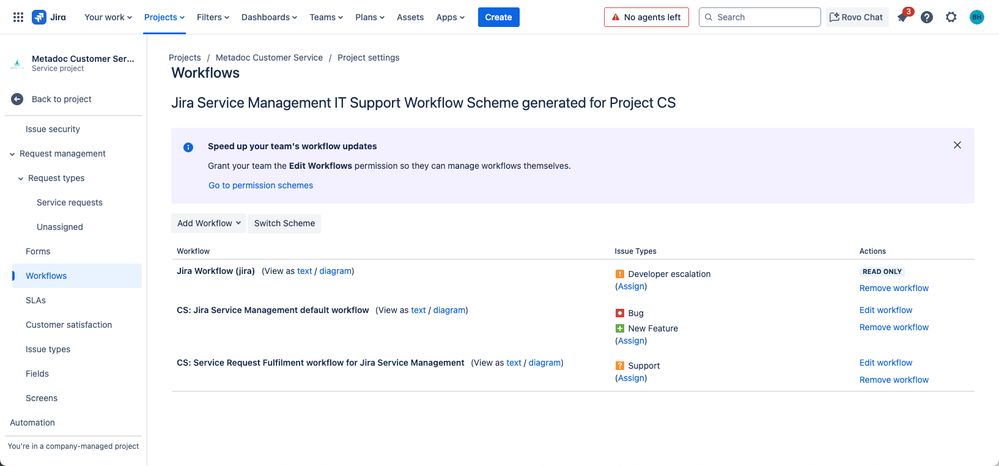View Service Request Fulfilment workflow as text
Screen dimensions: 999x466
tap(514, 363)
